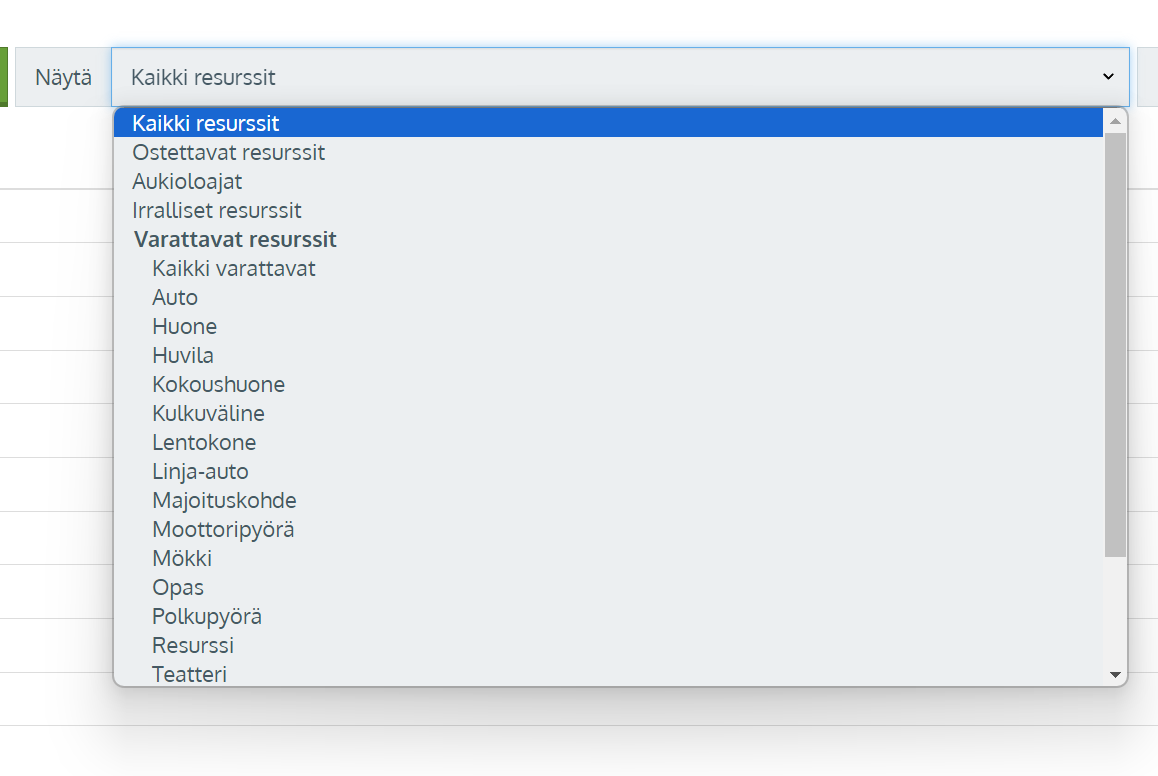Select the Linja-auto option

tap(609, 471)
